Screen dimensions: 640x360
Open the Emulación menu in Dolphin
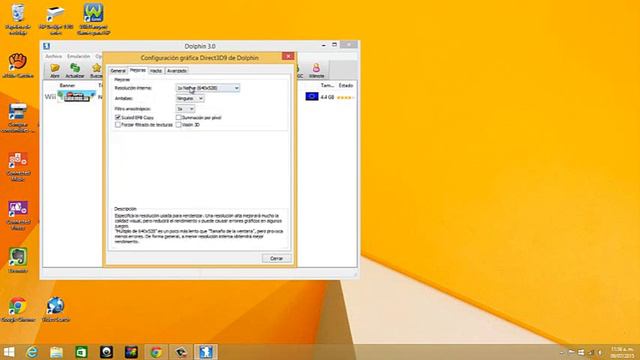click(78, 56)
